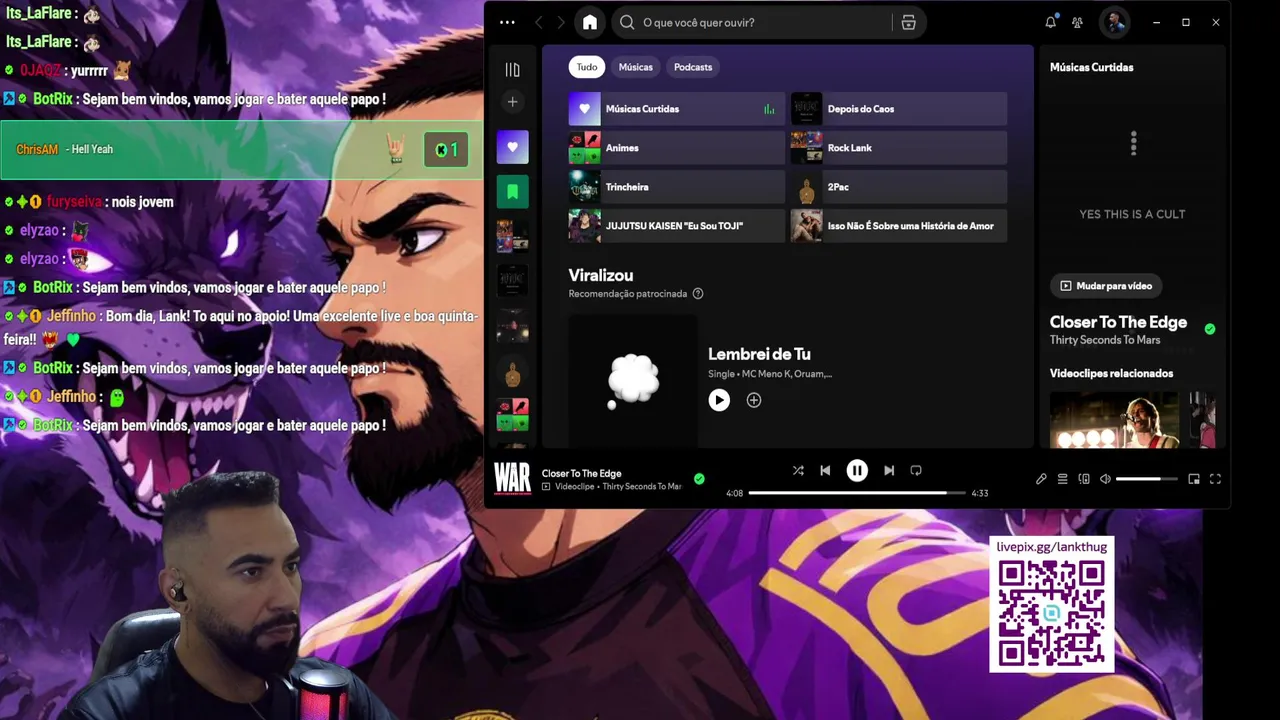Adjust the volume slider
This screenshot has width=1280, height=720.
1146,479
